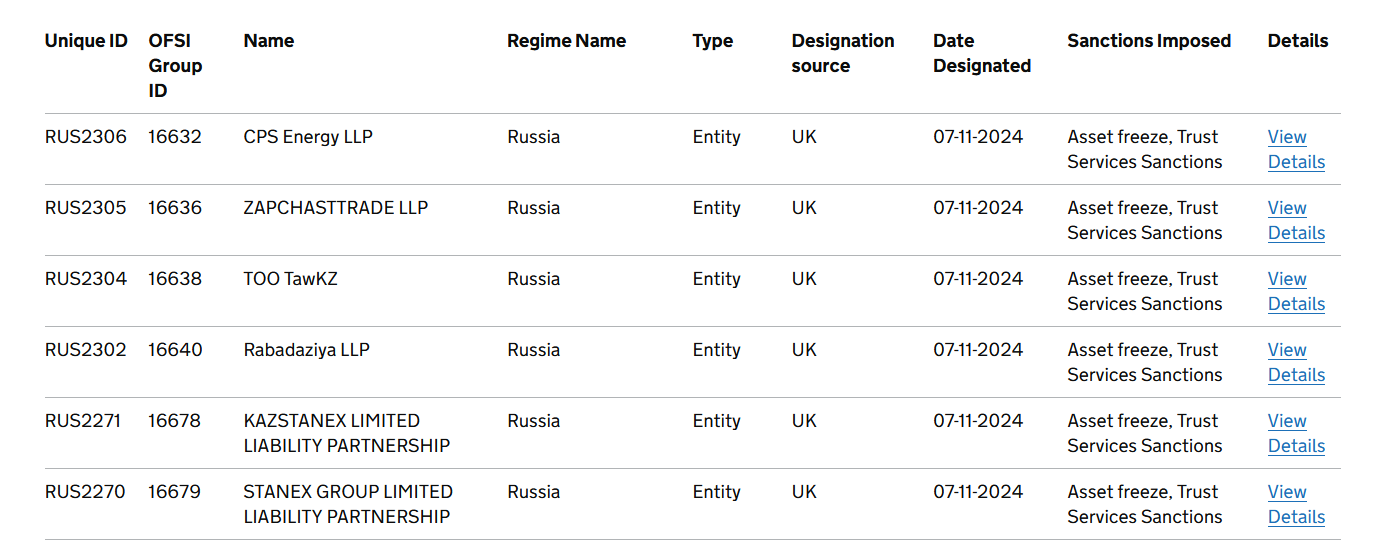This screenshot has width=1380, height=545.
Task: Select the Rabadaziya LLP name cell
Action: pos(307,350)
